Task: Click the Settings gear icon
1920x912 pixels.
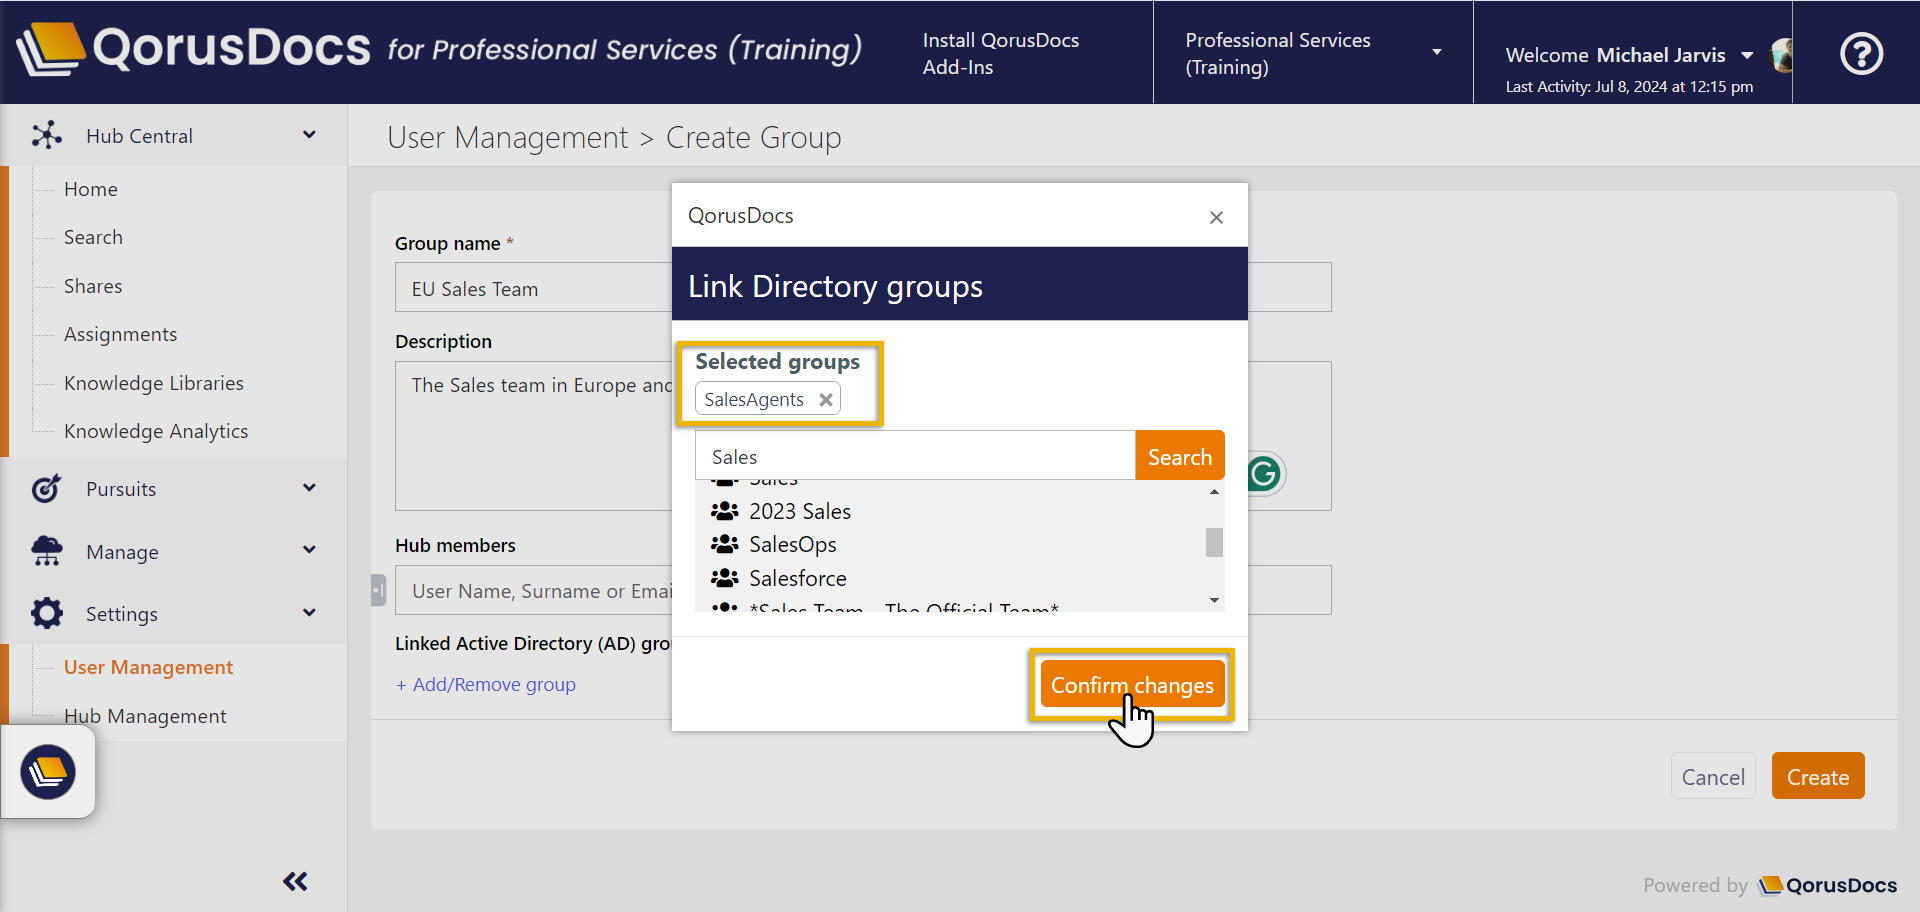Action: [46, 613]
